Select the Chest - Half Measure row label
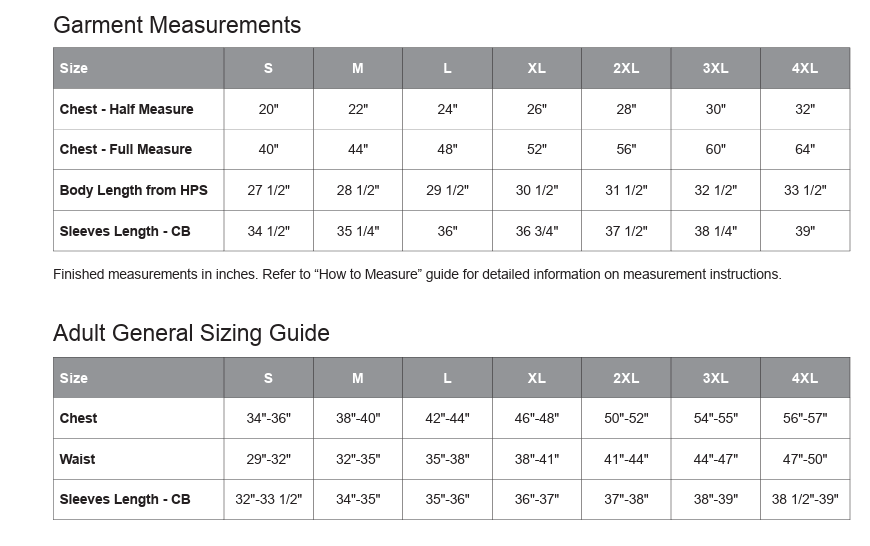 pyautogui.click(x=126, y=109)
